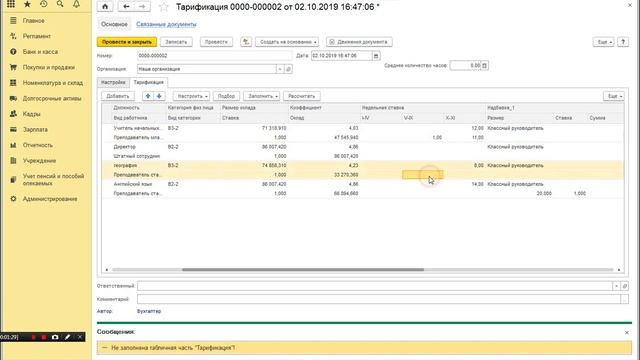Viewport: 640px width, 360px height.
Task: Navigate forward with the right arrow
Action: pos(142,7)
